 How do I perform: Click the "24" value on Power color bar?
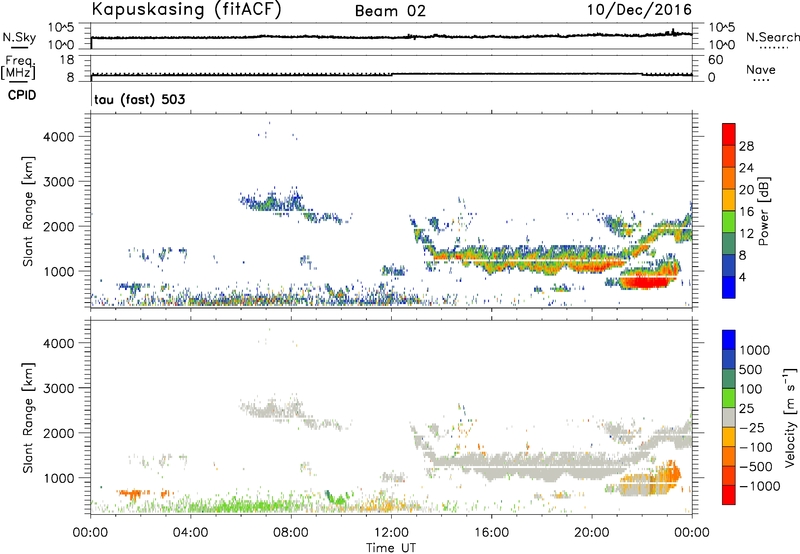pyautogui.click(x=746, y=168)
